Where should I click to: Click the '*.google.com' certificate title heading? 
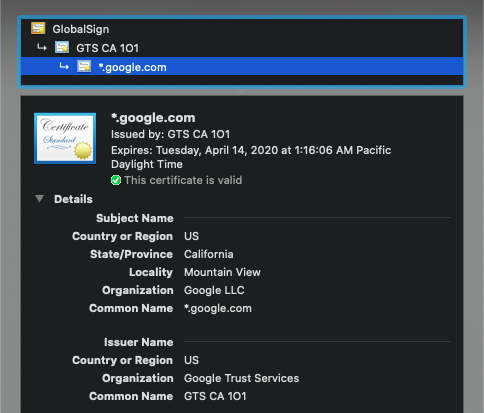coord(153,118)
